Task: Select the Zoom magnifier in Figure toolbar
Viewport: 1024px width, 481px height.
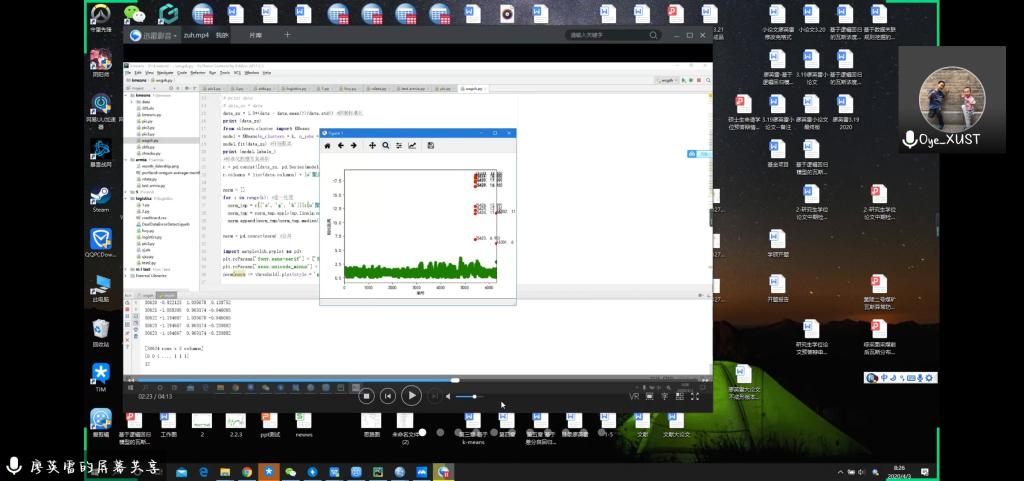Action: pos(385,146)
